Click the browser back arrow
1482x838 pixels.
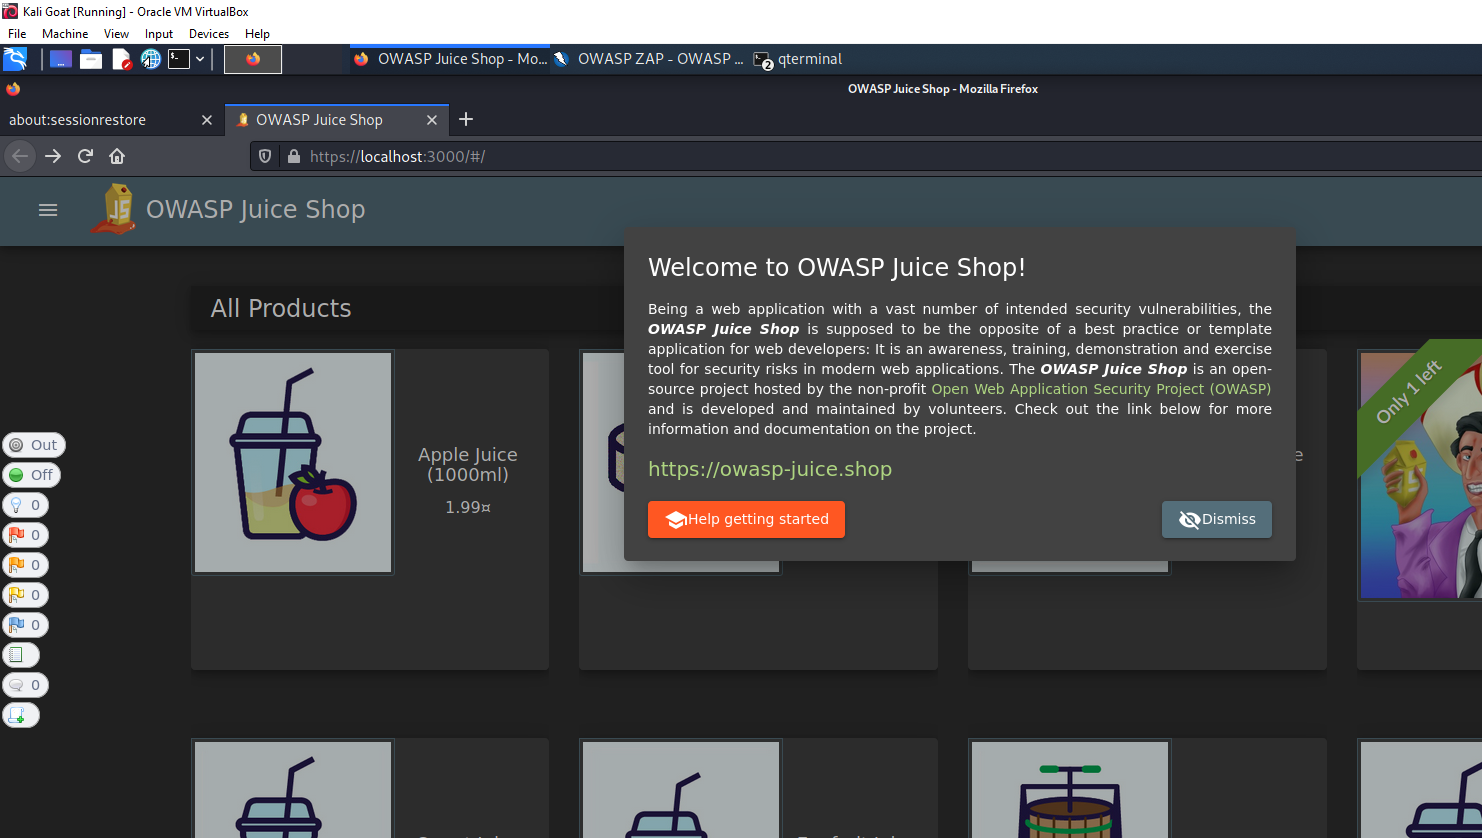20,156
